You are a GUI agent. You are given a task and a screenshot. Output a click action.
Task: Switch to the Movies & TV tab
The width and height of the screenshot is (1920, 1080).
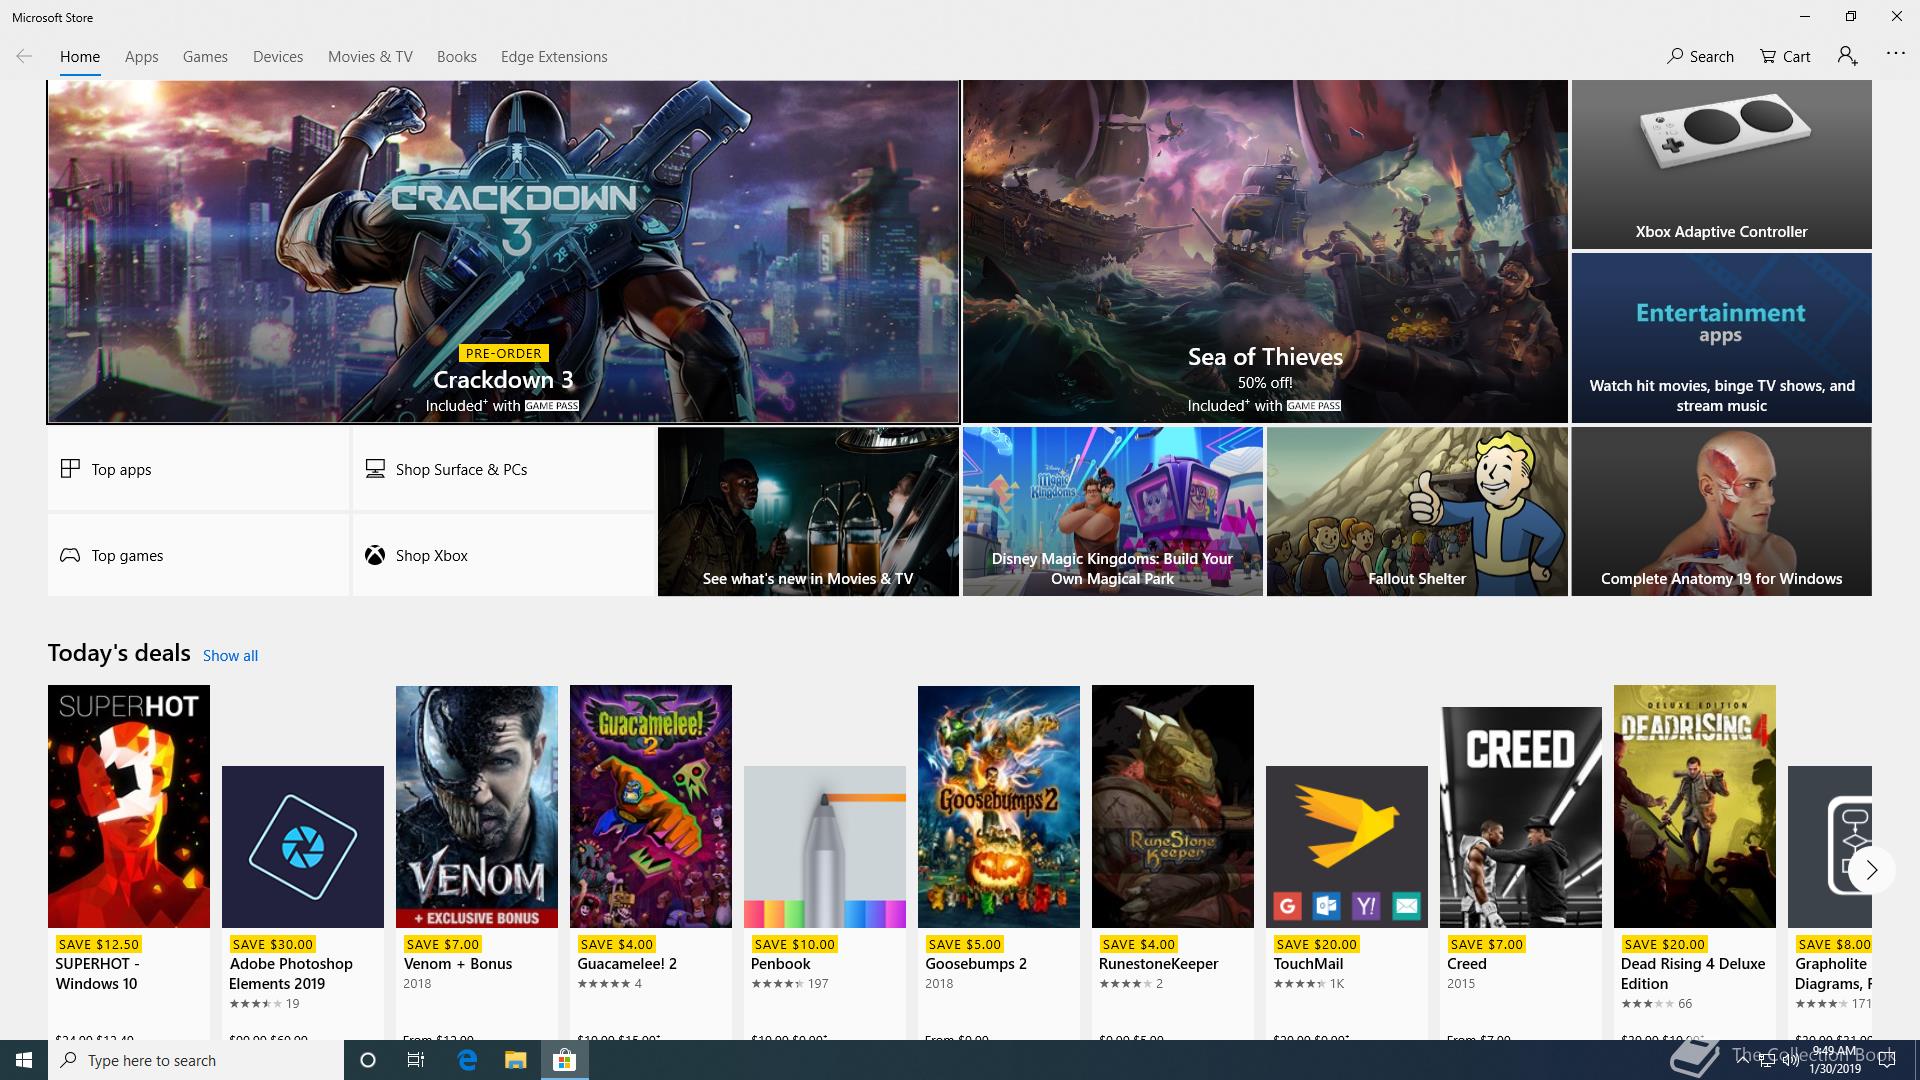(370, 57)
